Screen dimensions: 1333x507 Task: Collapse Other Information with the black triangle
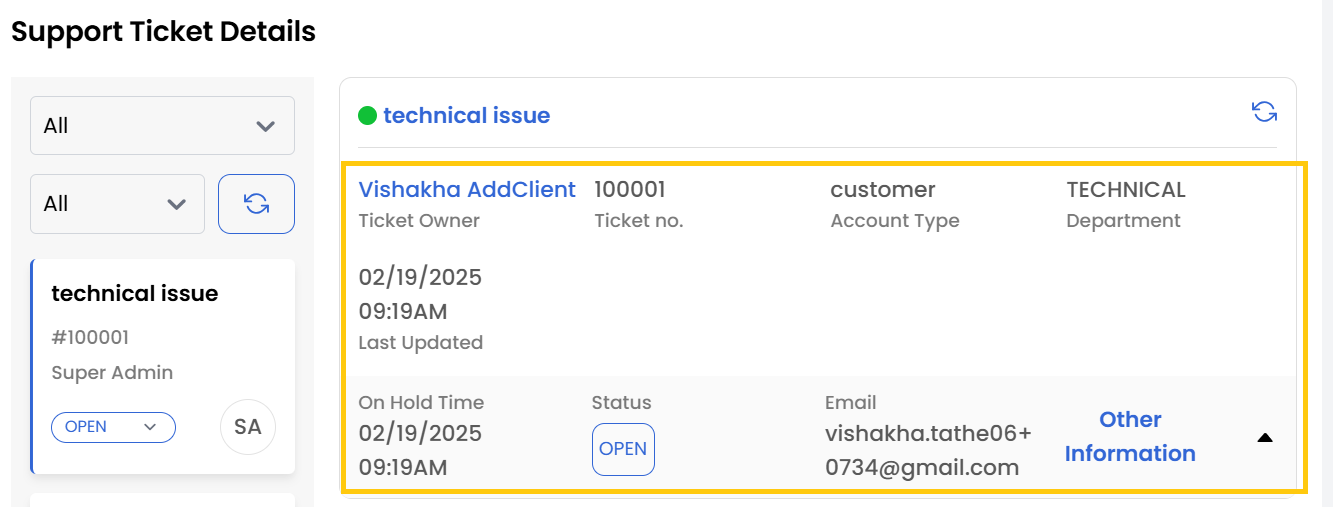tap(1265, 438)
